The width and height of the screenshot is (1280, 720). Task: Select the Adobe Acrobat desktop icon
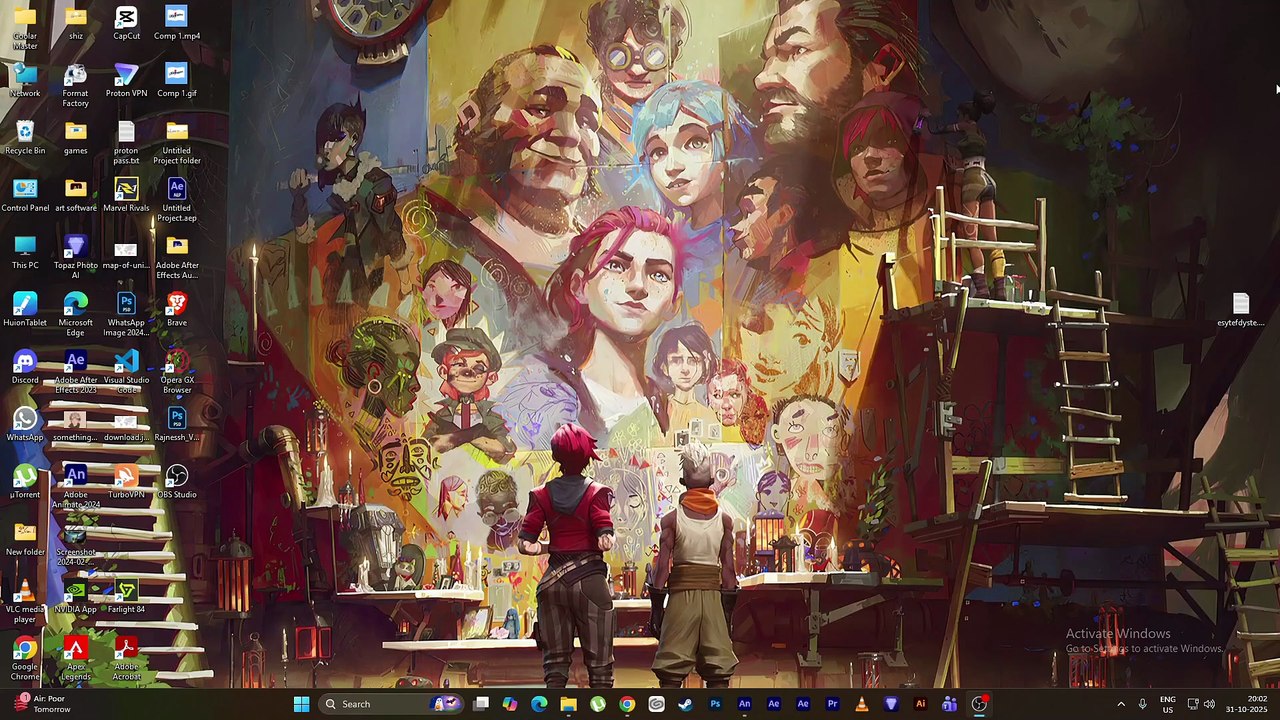tap(126, 658)
